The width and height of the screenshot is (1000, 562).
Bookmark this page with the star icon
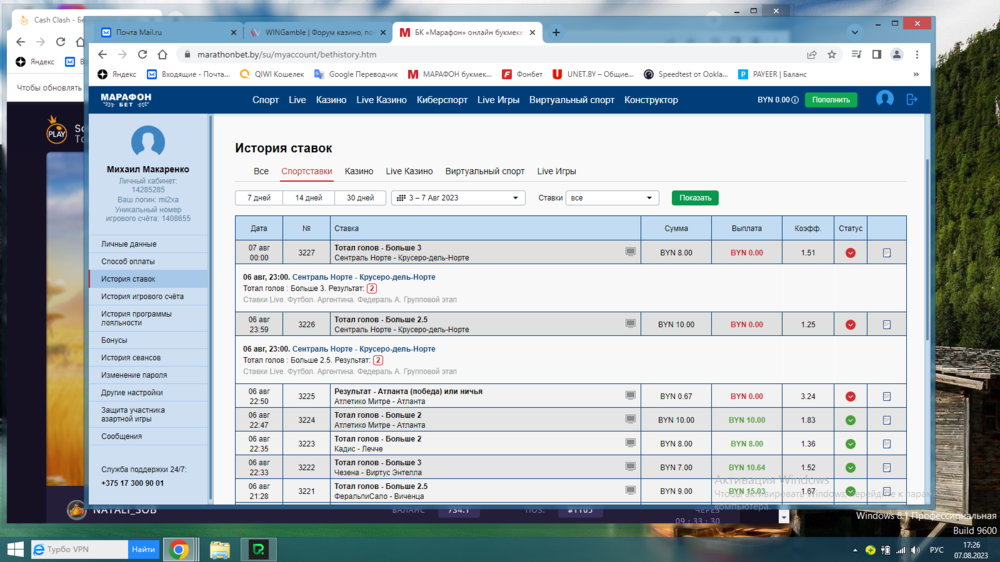(832, 55)
